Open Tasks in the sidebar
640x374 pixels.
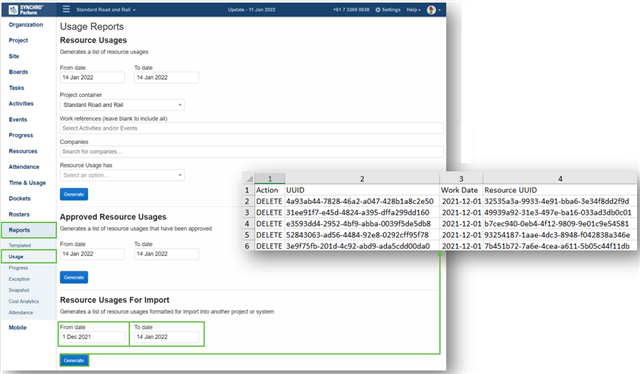click(16, 88)
